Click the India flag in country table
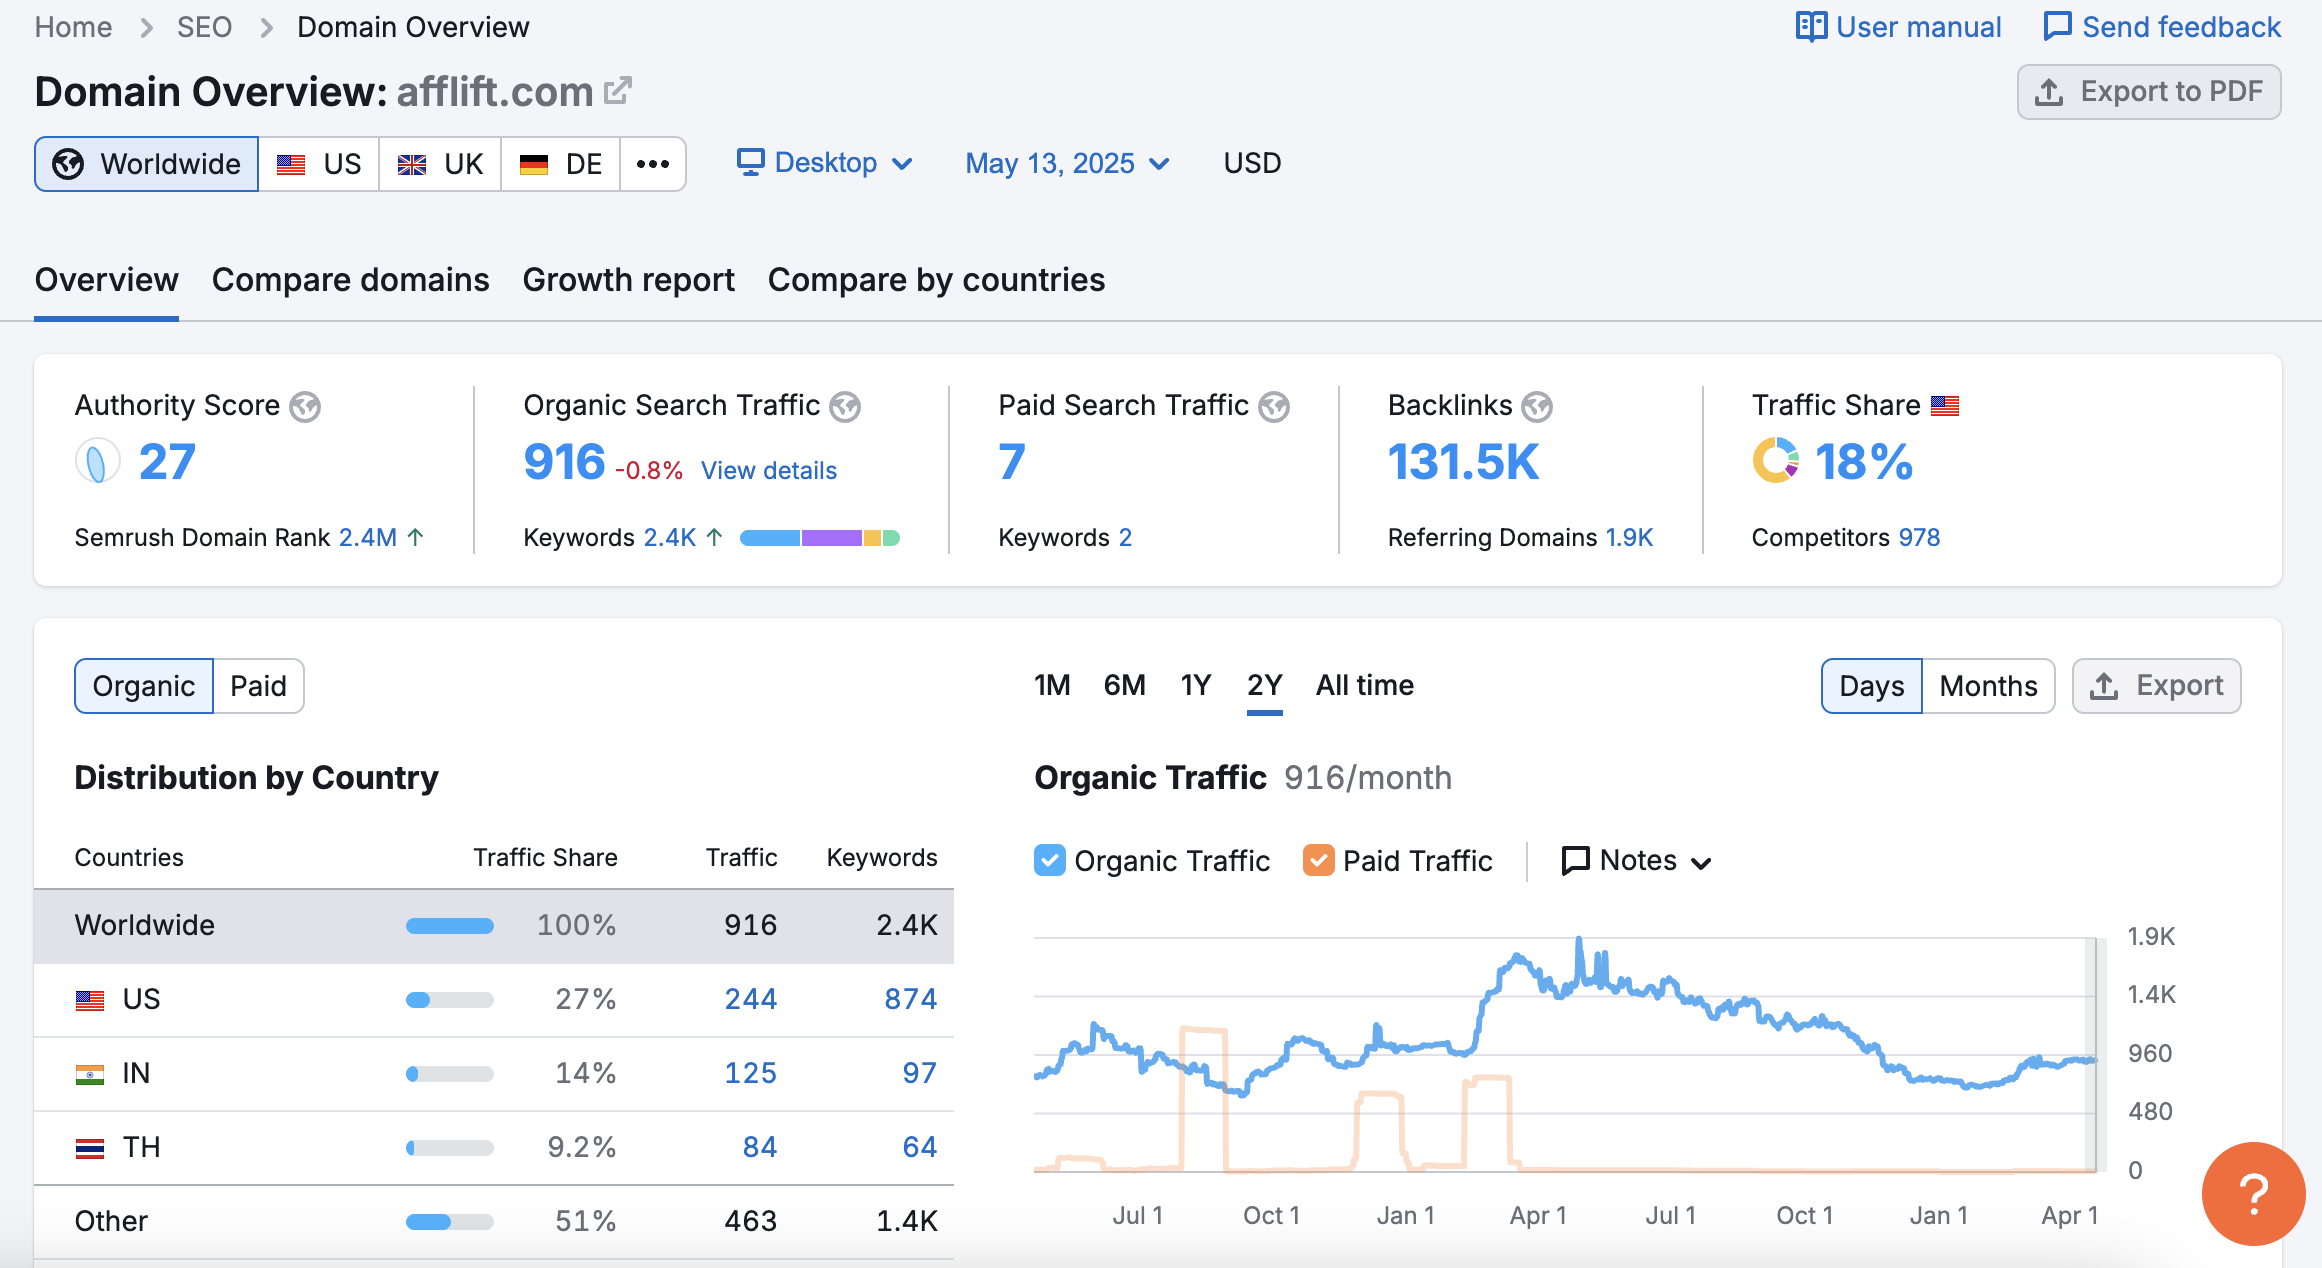The width and height of the screenshot is (2322, 1268). [x=90, y=1075]
